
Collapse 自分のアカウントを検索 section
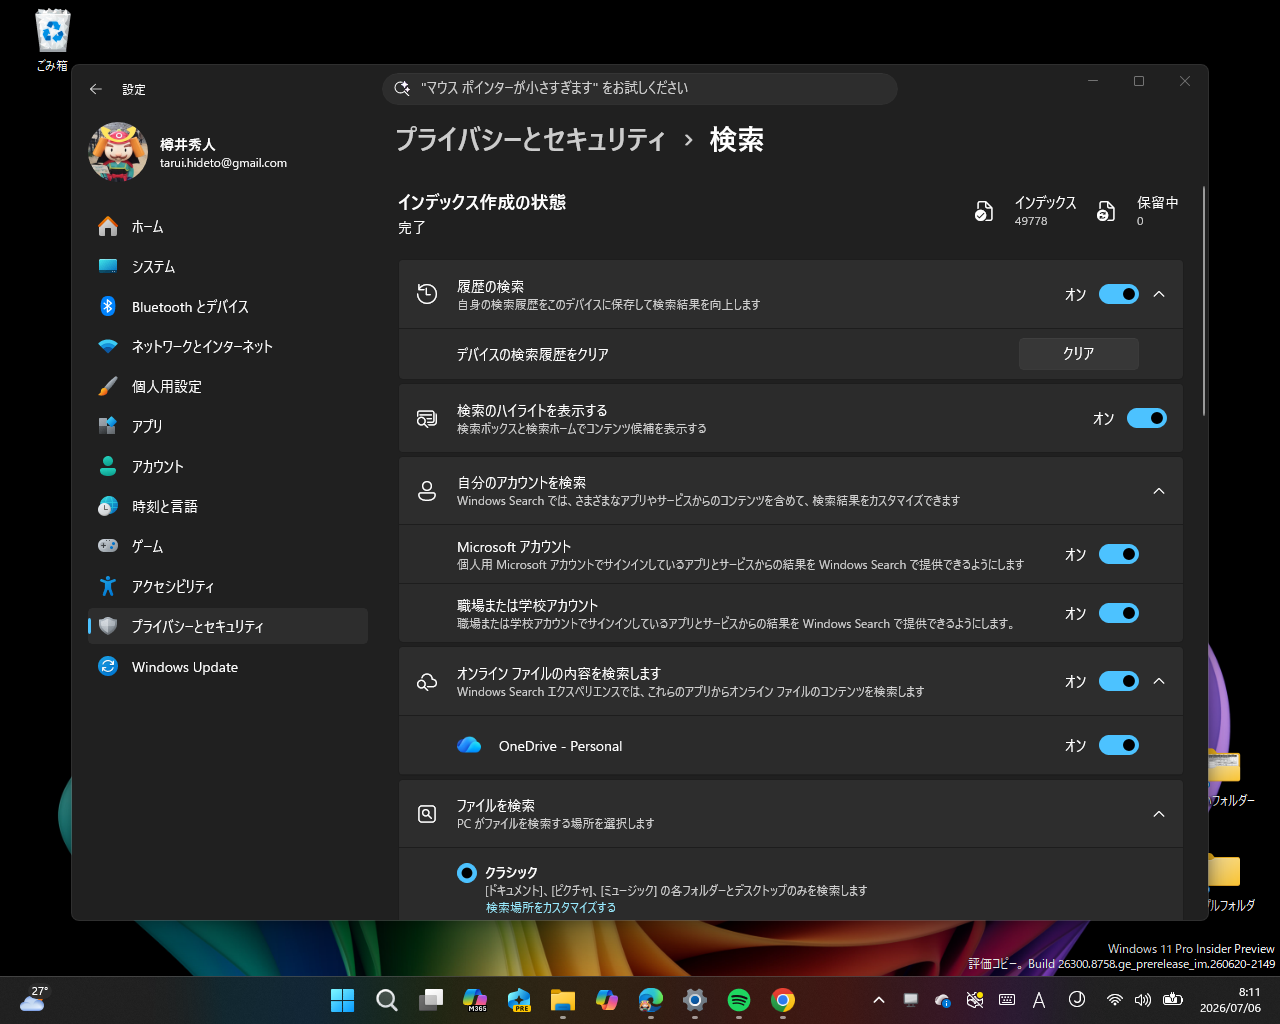click(1159, 491)
